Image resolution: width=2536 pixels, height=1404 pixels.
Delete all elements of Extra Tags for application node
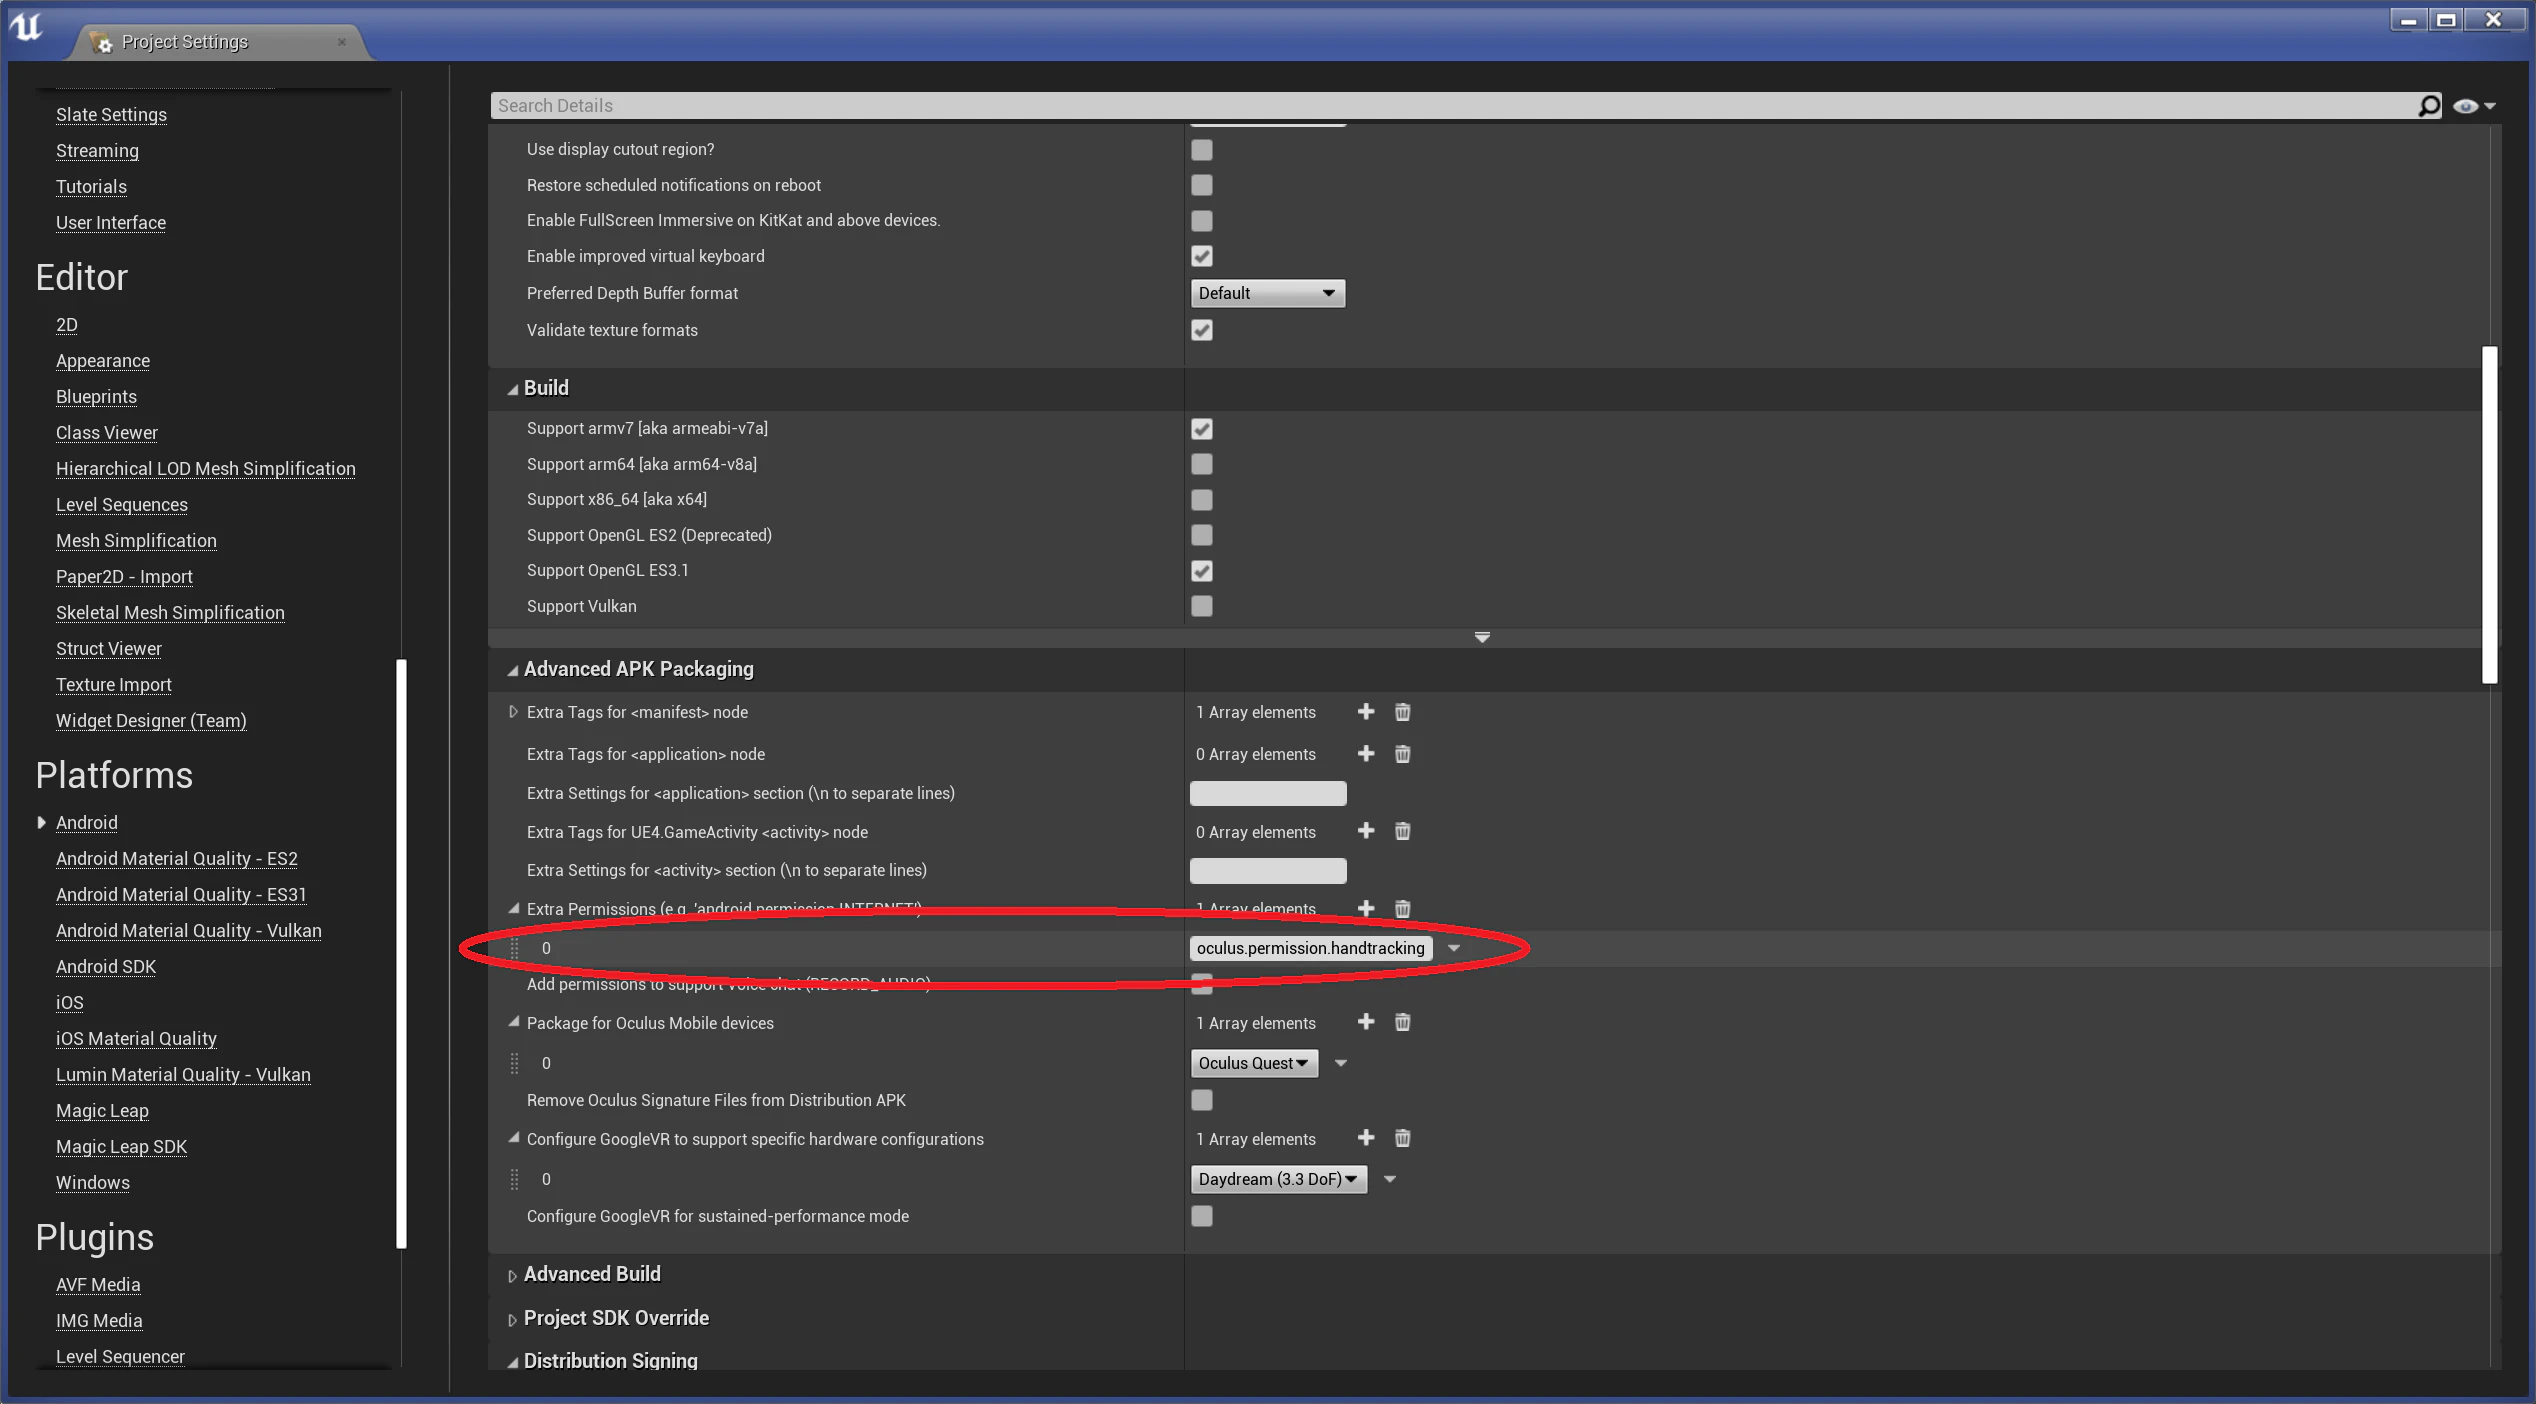(x=1403, y=754)
